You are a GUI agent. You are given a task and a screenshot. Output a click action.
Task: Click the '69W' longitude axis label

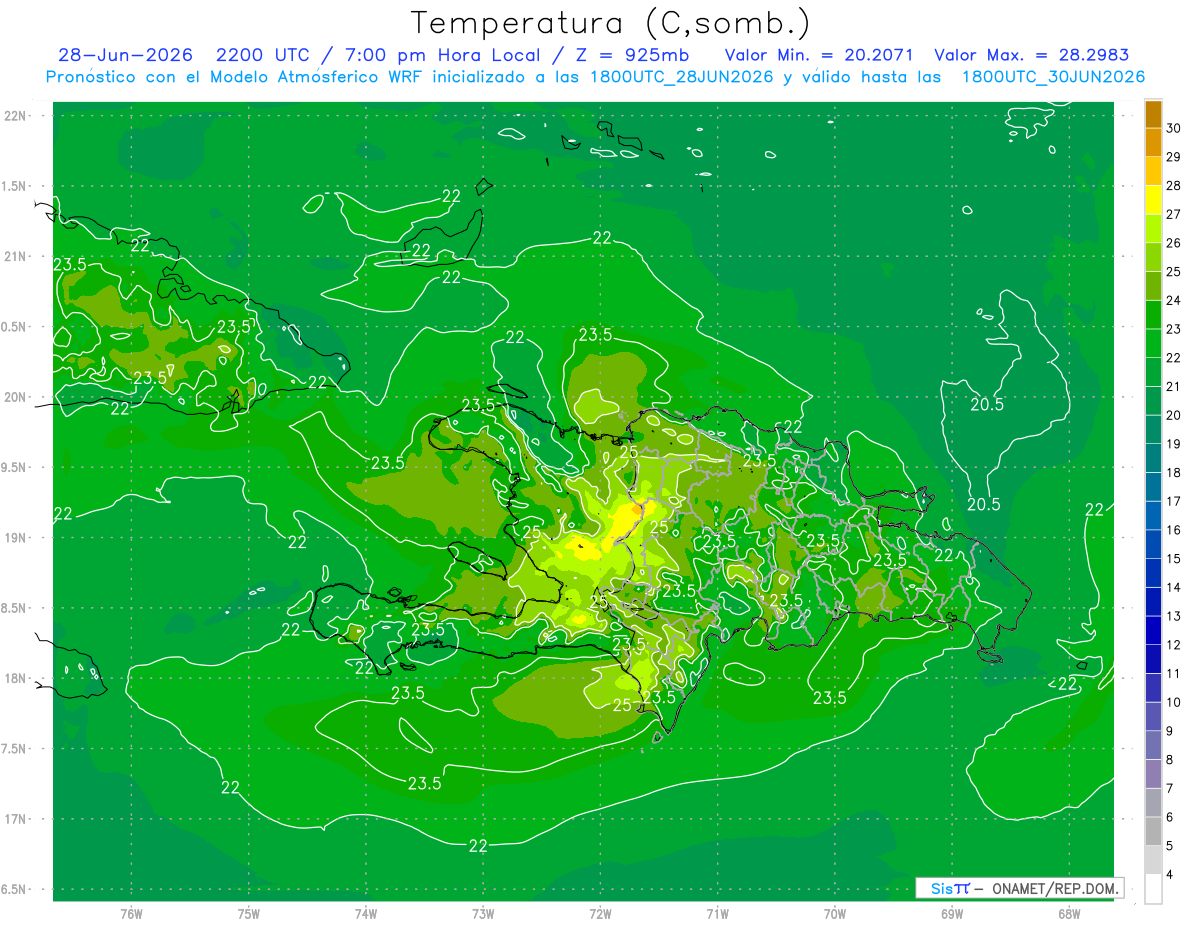pos(952,914)
